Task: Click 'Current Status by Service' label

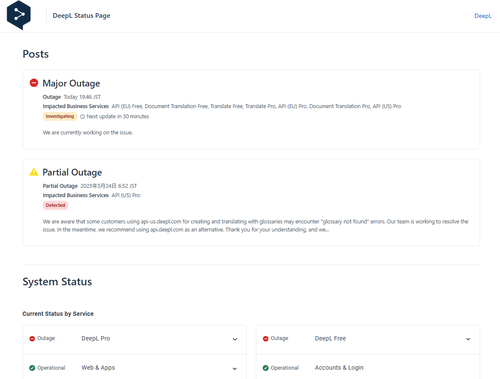Action: click(x=58, y=314)
